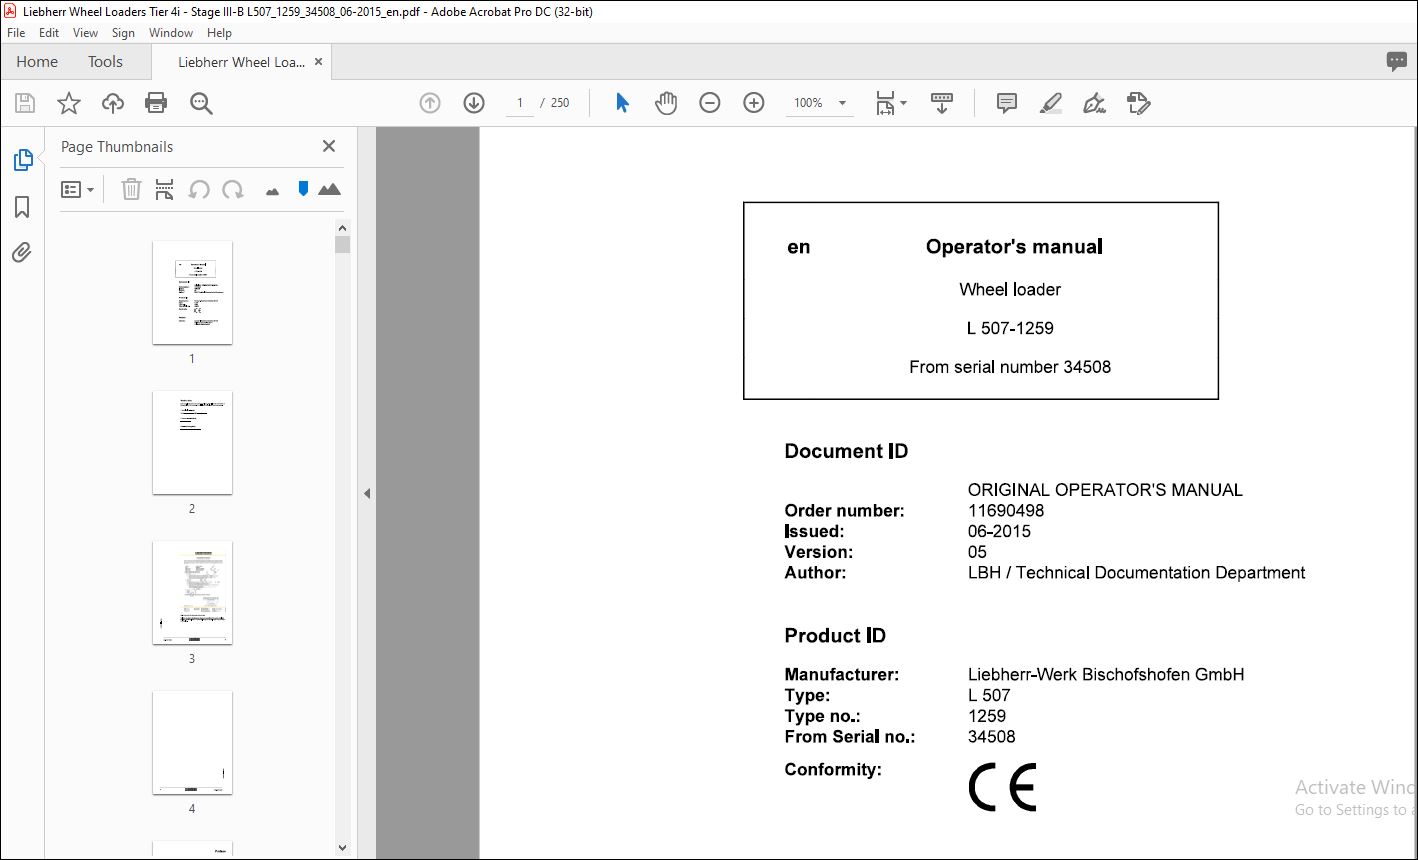Enlarge thumbnails with large mountain icon
The width and height of the screenshot is (1418, 860).
[329, 189]
